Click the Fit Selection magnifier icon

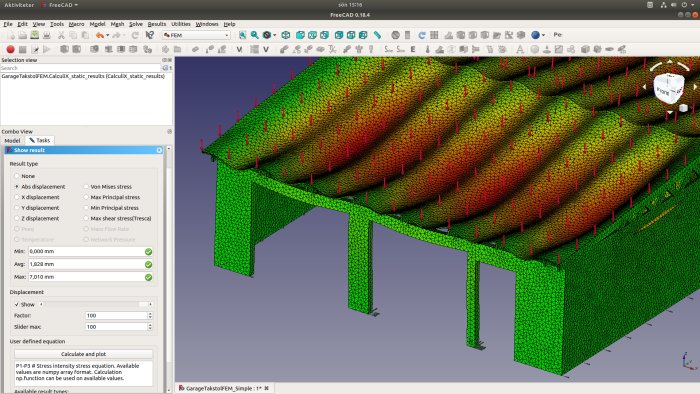(x=254, y=35)
